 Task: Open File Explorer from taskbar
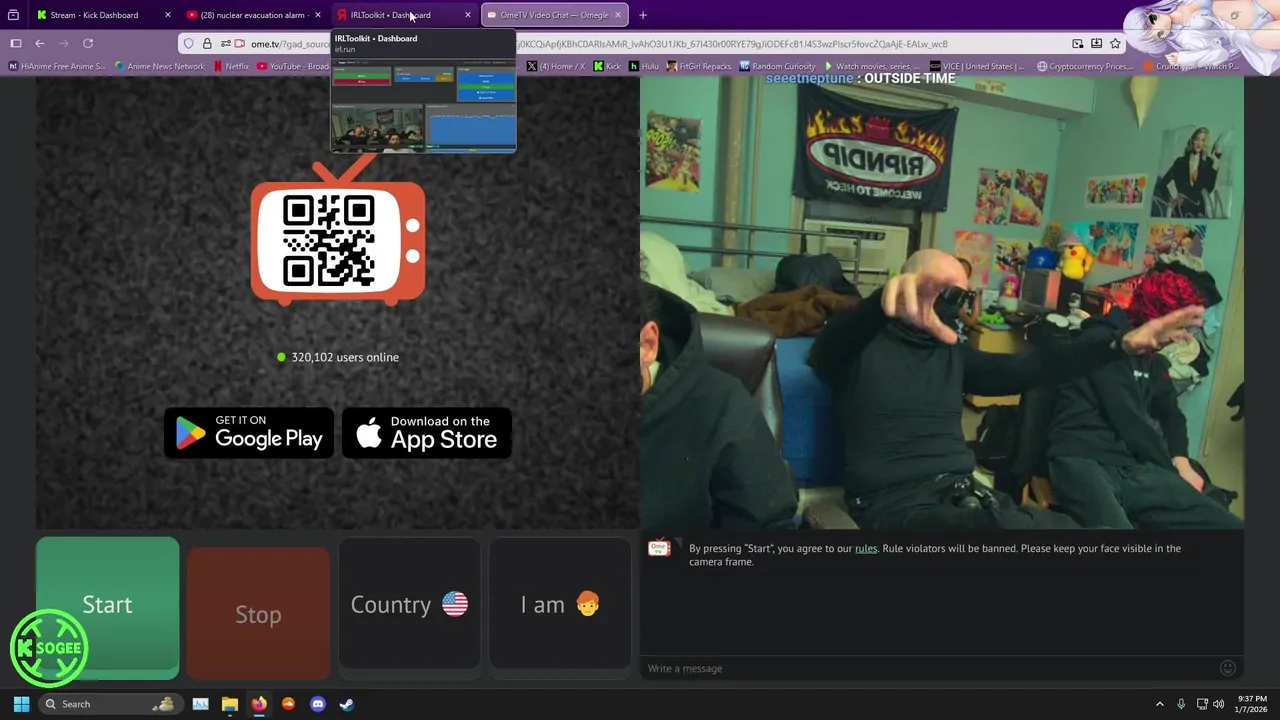pos(230,704)
